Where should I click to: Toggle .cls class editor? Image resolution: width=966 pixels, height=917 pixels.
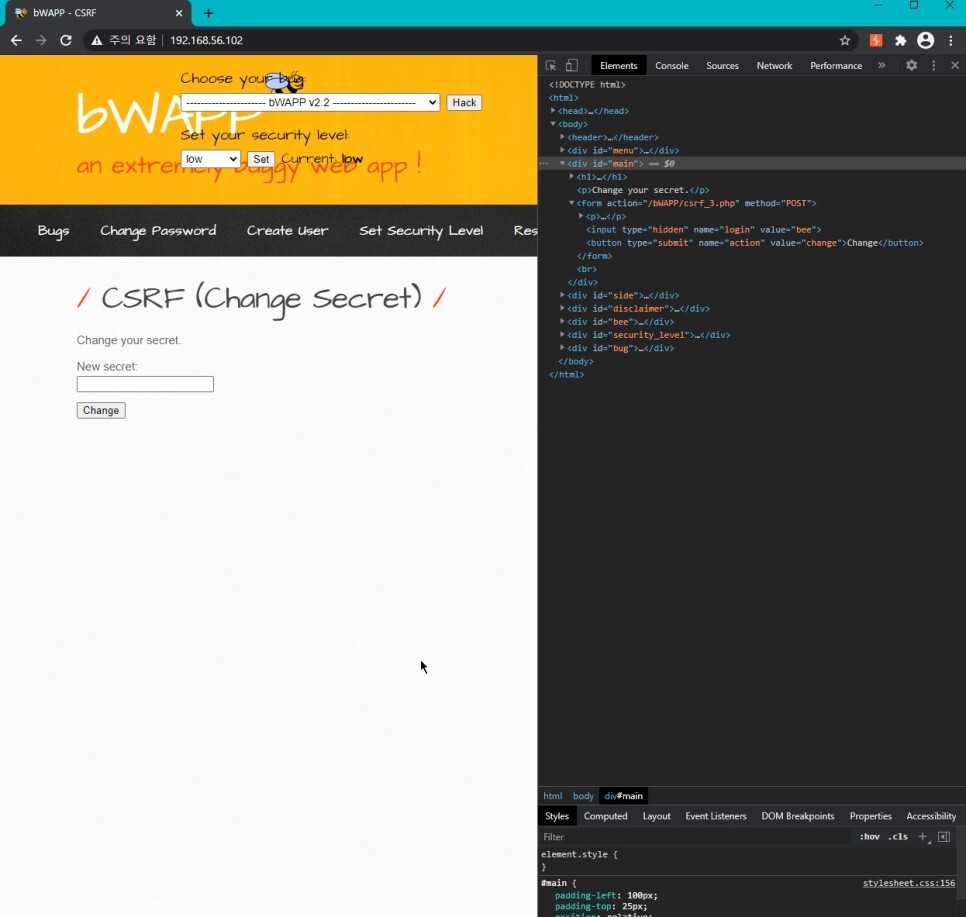click(898, 837)
